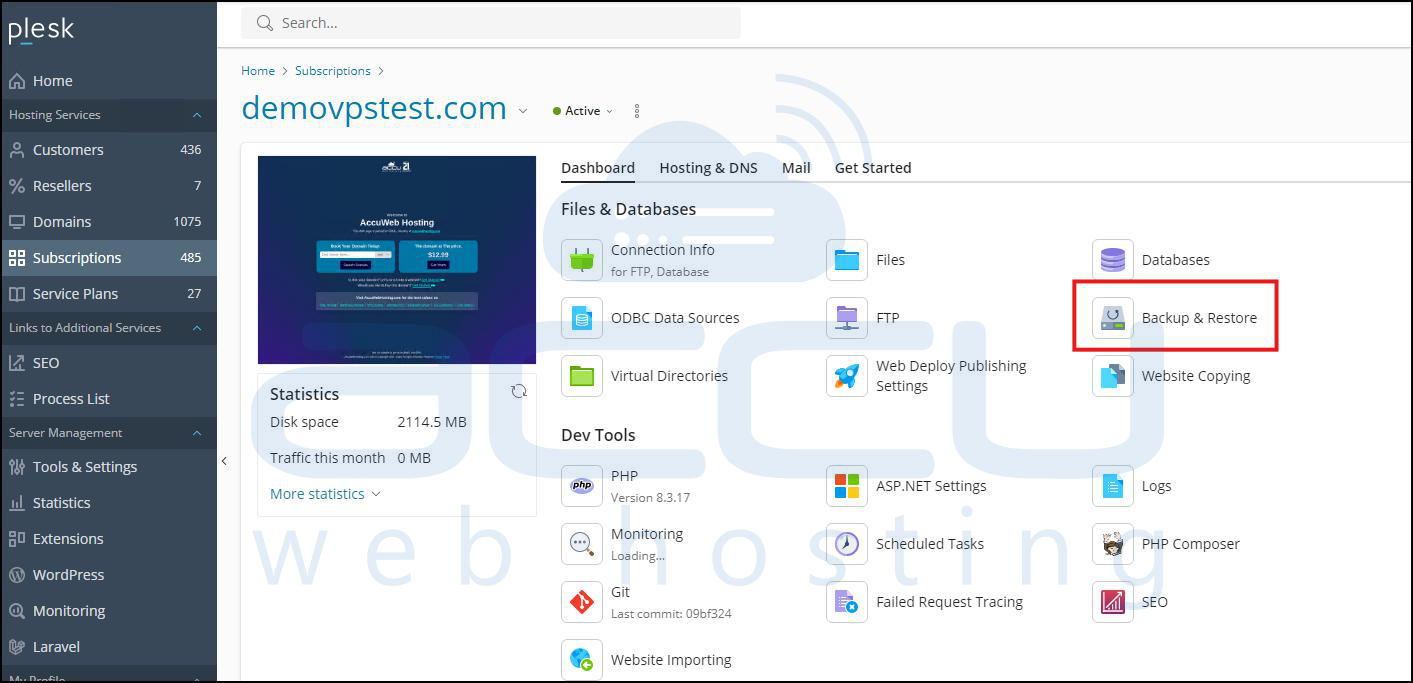Click the "Last commit: 09bf324" text
The image size is (1413, 683).
(671, 614)
